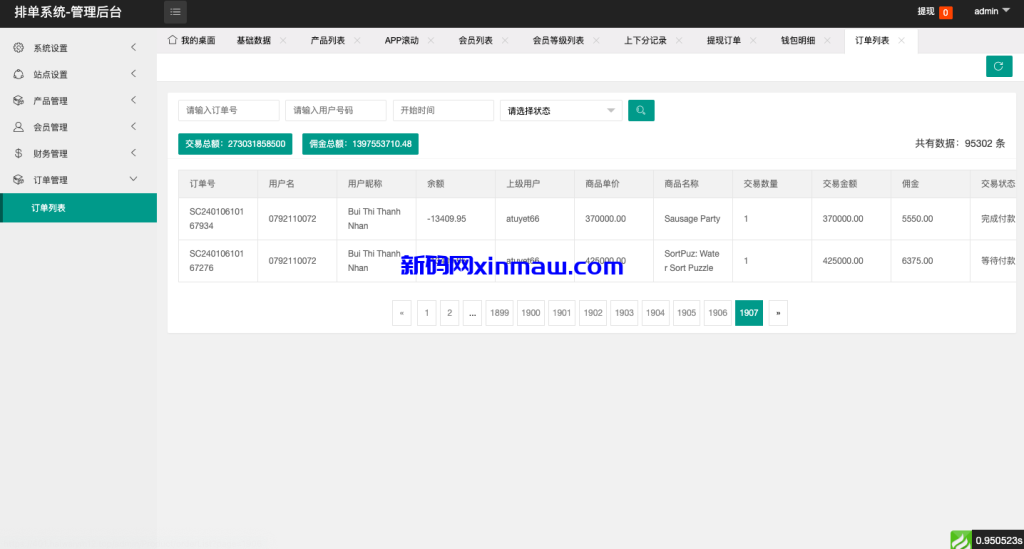The image size is (1024, 549).
Task: Select 订单列表 in the sidebar
Action: (78, 208)
